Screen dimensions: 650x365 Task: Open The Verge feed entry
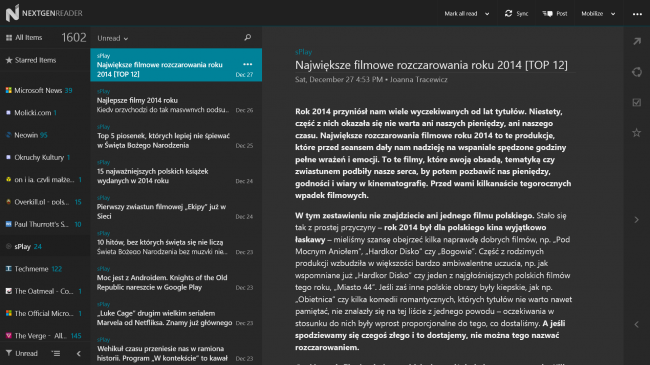[x=45, y=336]
